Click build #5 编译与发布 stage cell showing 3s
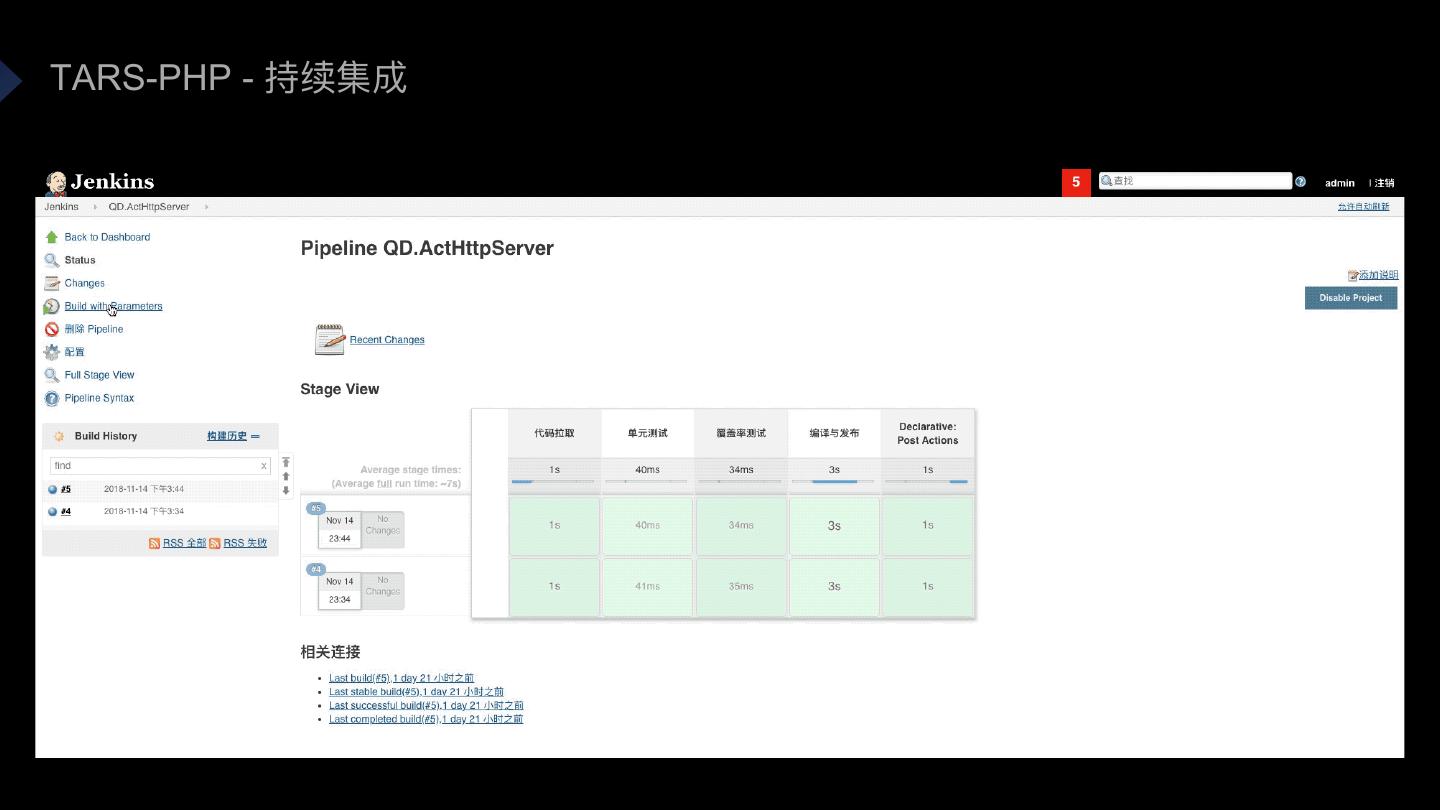This screenshot has width=1440, height=810. click(x=834, y=525)
